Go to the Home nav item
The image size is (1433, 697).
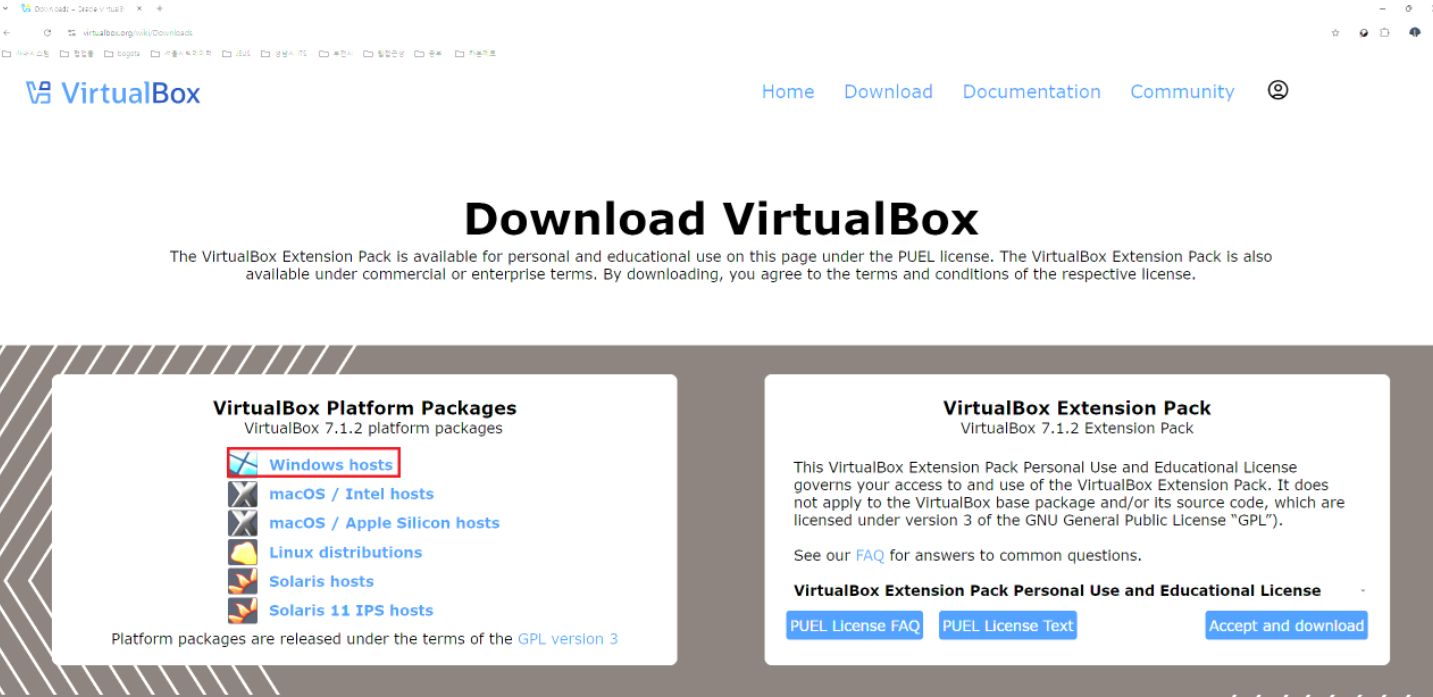coord(788,91)
